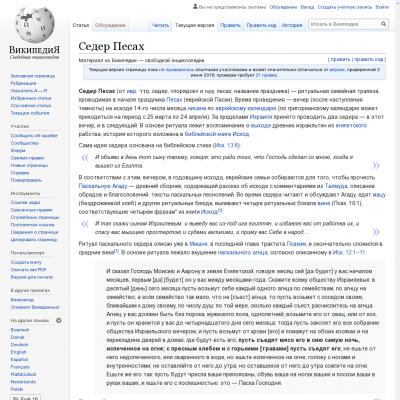
Task: Select the Текущая версия tab
Action: (x=194, y=25)
